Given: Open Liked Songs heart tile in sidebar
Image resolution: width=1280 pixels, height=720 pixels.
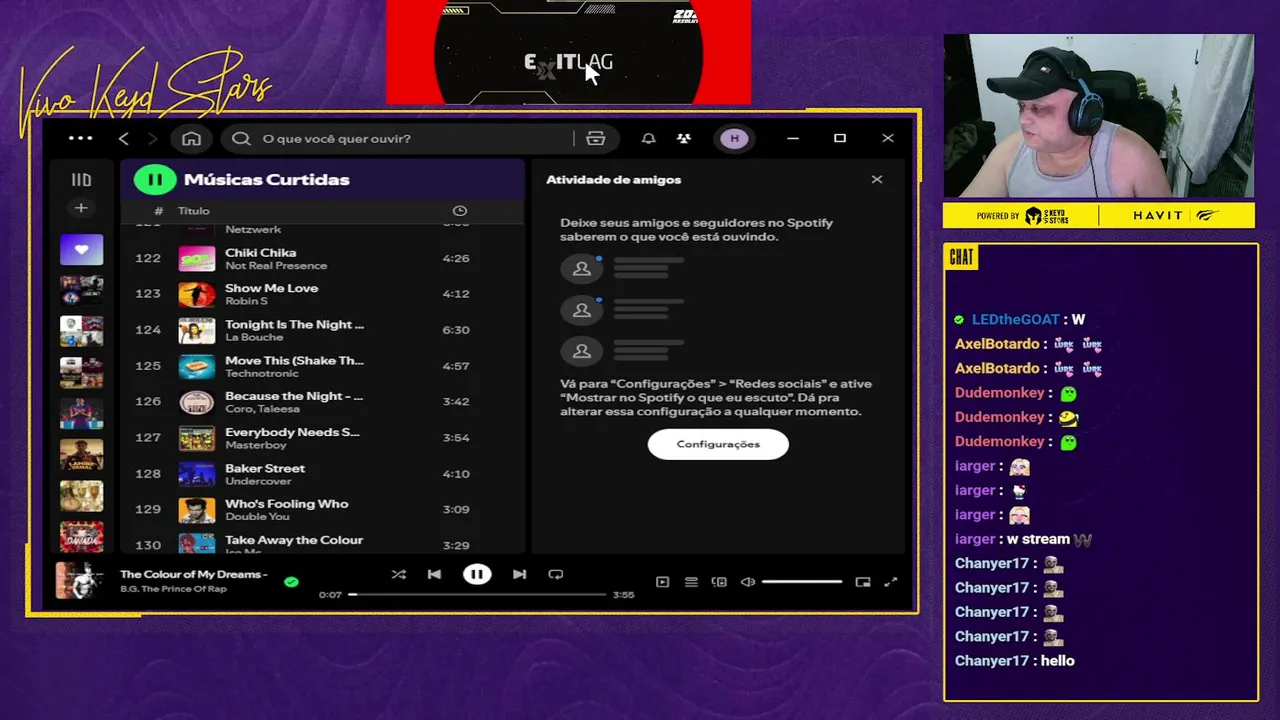Looking at the screenshot, I should (x=81, y=249).
